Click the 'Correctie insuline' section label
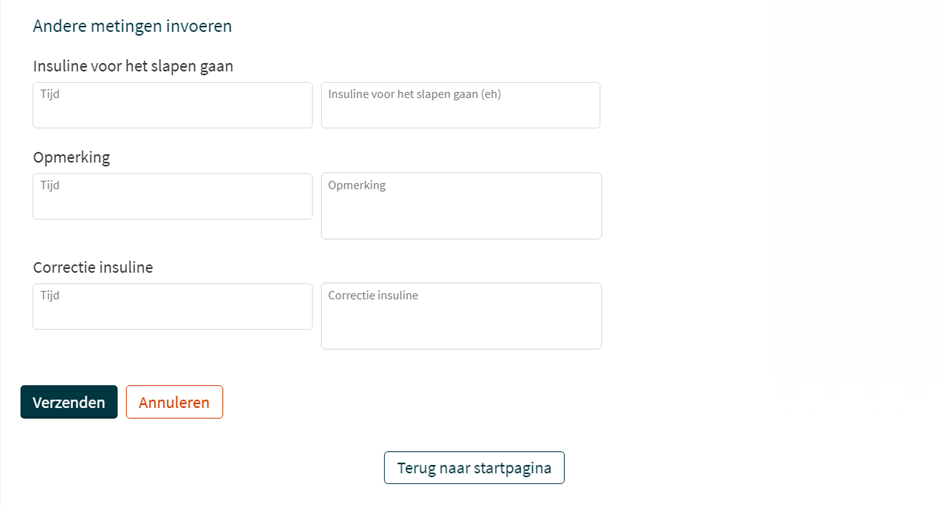Viewport: 945px width, 506px height. point(93,267)
